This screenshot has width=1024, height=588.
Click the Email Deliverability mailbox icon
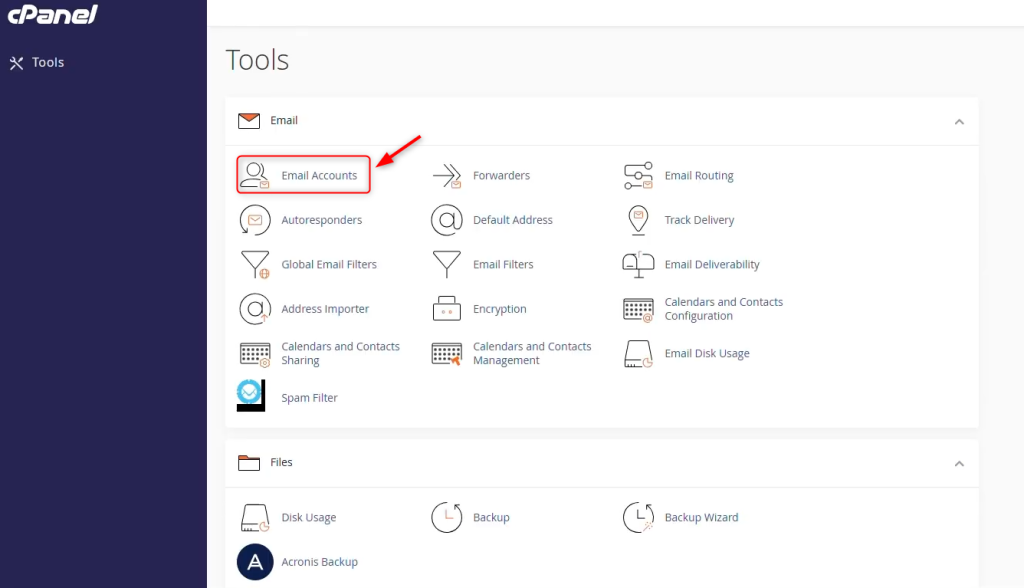(638, 265)
